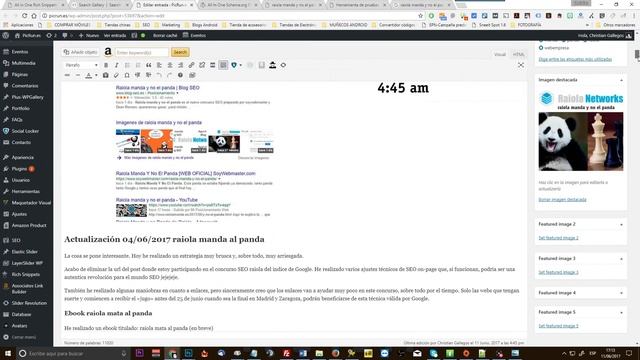The height and width of the screenshot is (360, 640).
Task: Align text right
Action: tap(180, 65)
